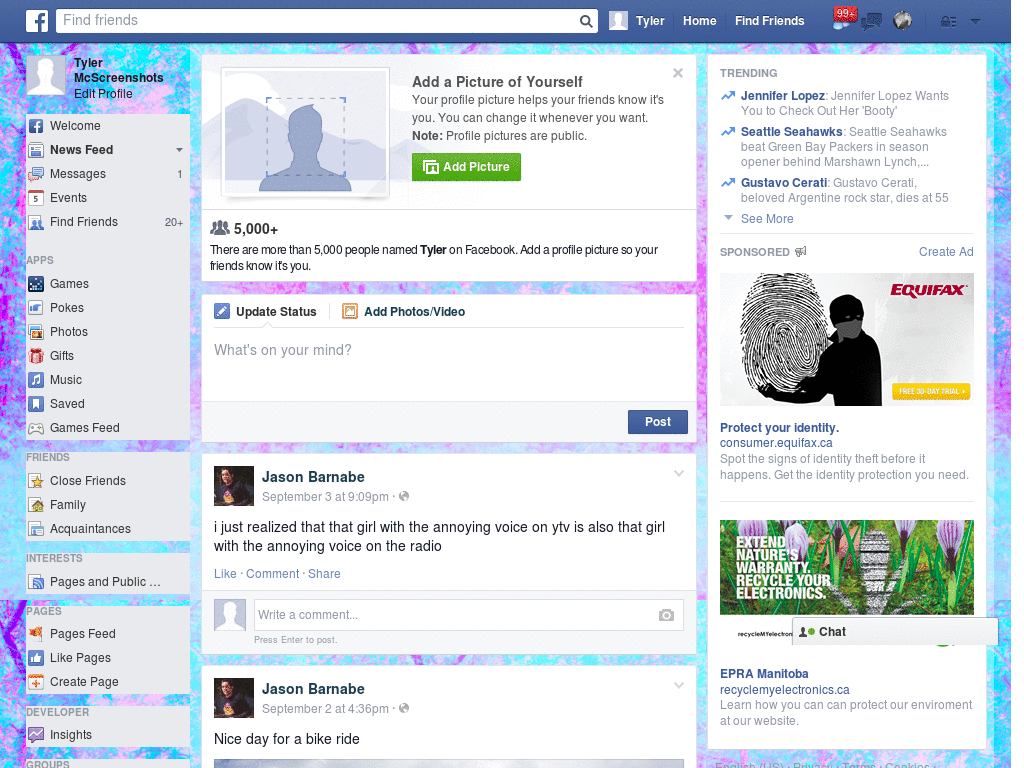Click the Pages and Public feed icon
Viewport: 1024px width, 768px height.
click(x=37, y=582)
